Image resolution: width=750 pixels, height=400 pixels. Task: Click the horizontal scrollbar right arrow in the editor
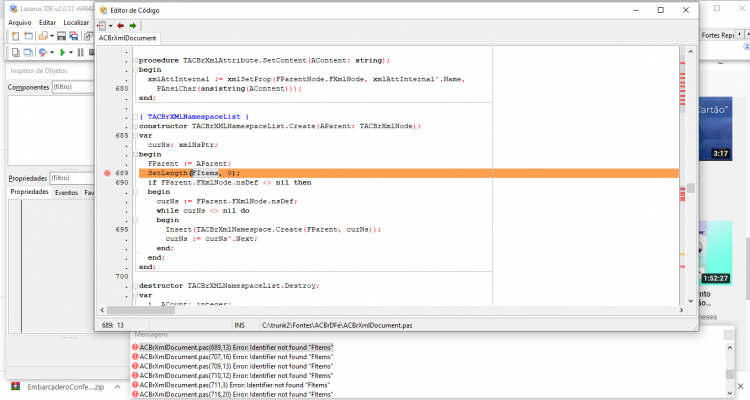tap(682, 310)
